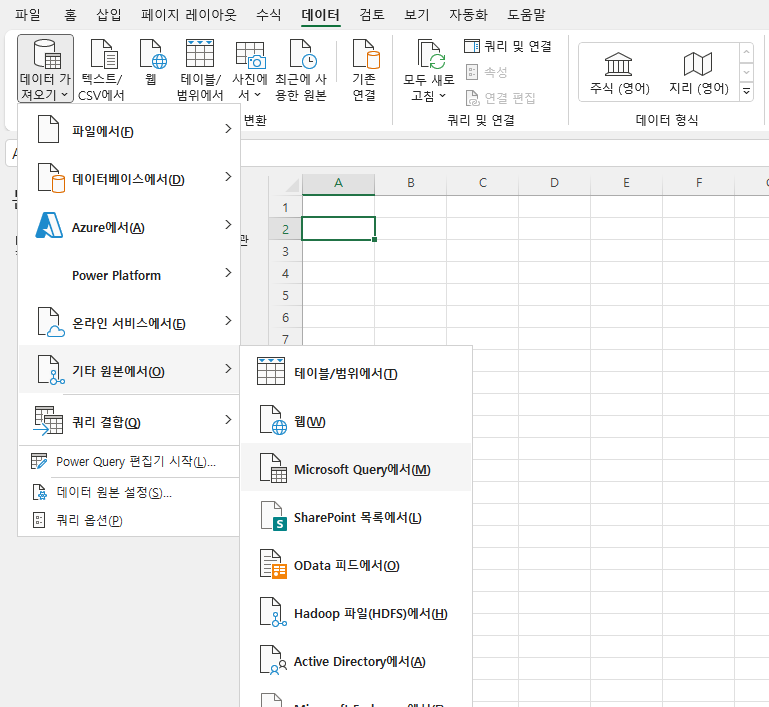Open 사진에서 (From Picture) ribbon button

click(x=250, y=69)
